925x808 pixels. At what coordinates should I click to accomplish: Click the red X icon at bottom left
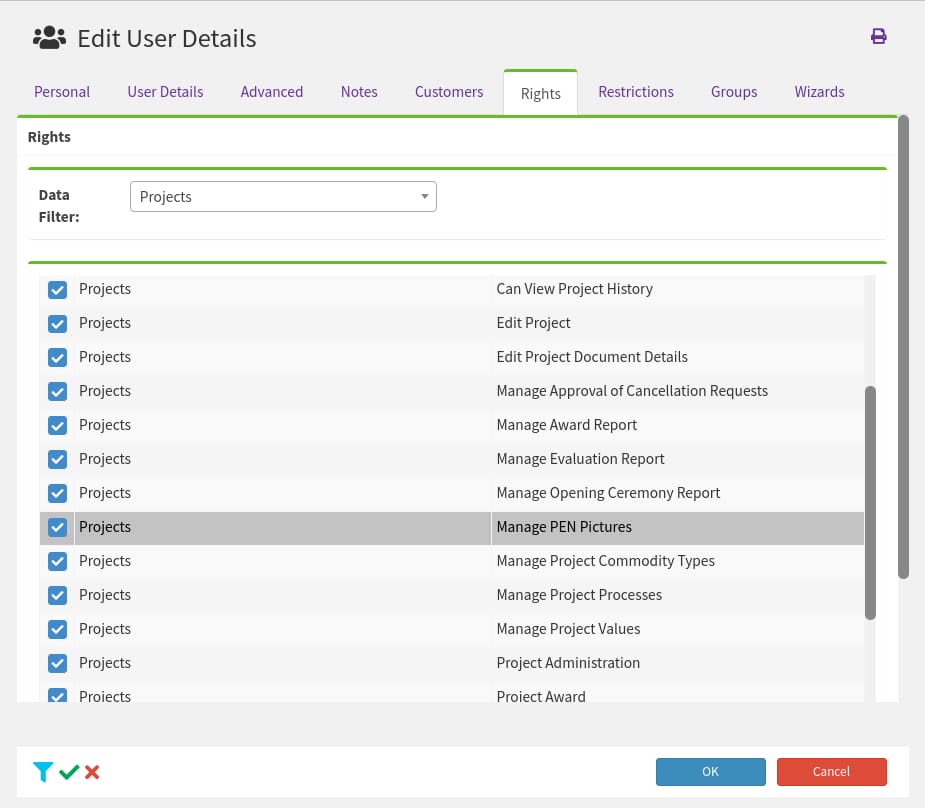coord(91,771)
